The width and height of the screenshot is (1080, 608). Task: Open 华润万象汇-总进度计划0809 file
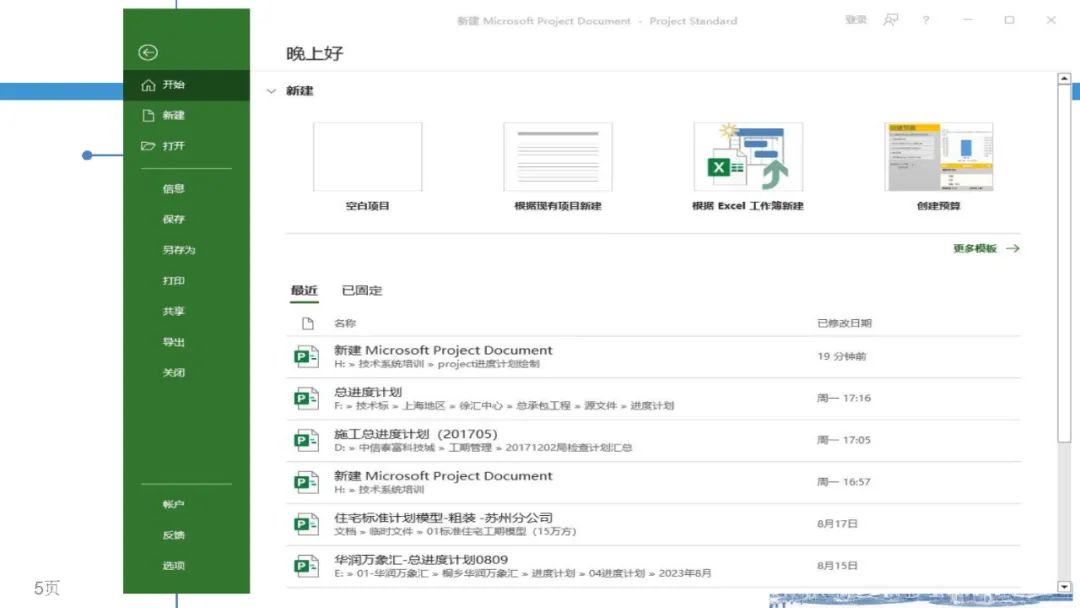653,567
